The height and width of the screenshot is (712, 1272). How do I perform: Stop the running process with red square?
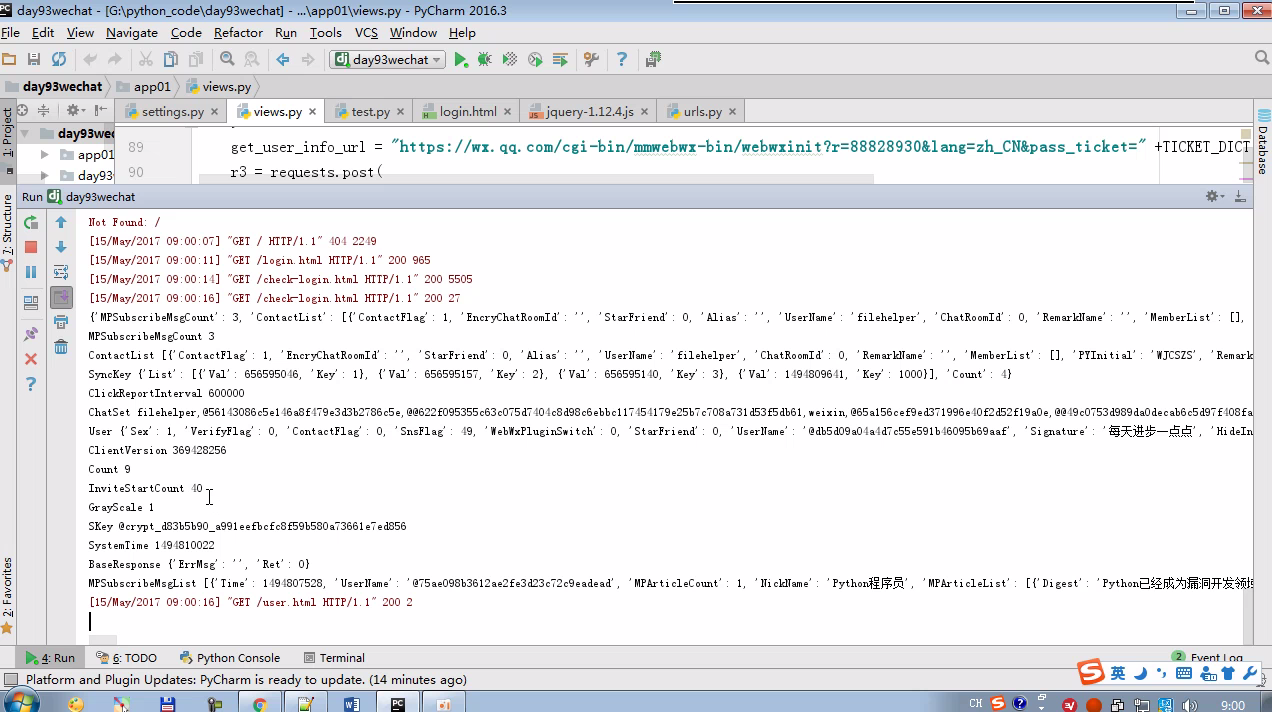(x=31, y=247)
